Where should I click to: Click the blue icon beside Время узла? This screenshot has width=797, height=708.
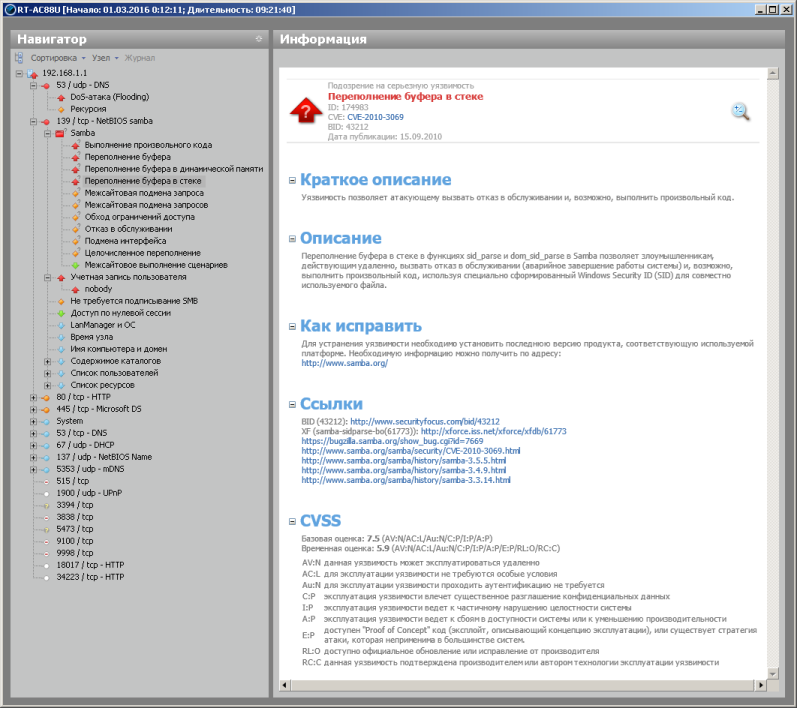click(x=61, y=337)
